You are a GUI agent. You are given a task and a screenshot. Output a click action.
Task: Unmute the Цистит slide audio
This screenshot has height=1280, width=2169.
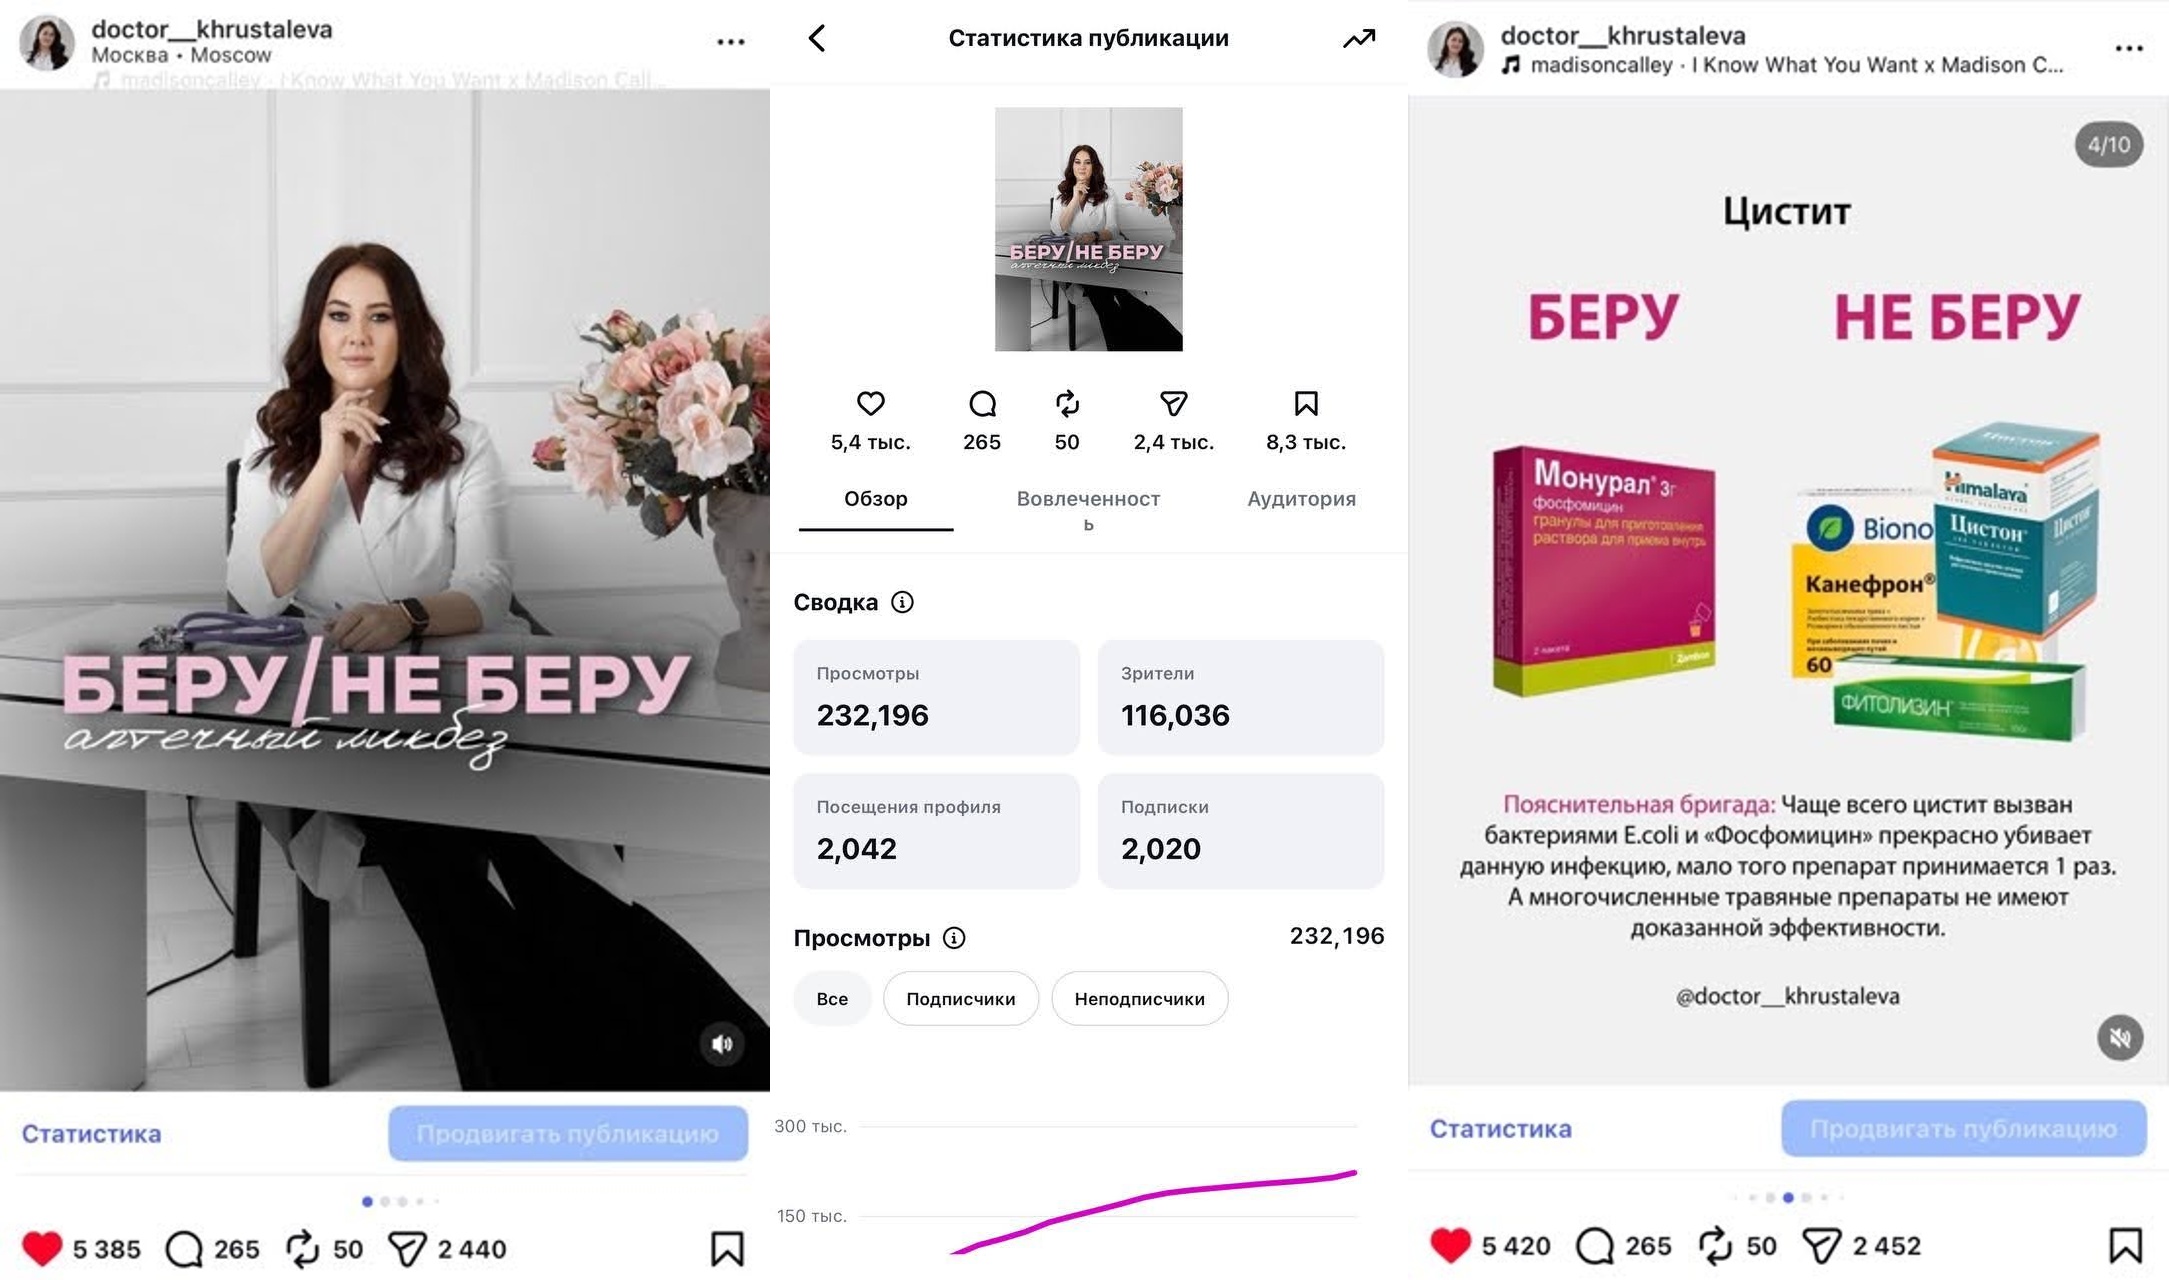(2120, 1038)
